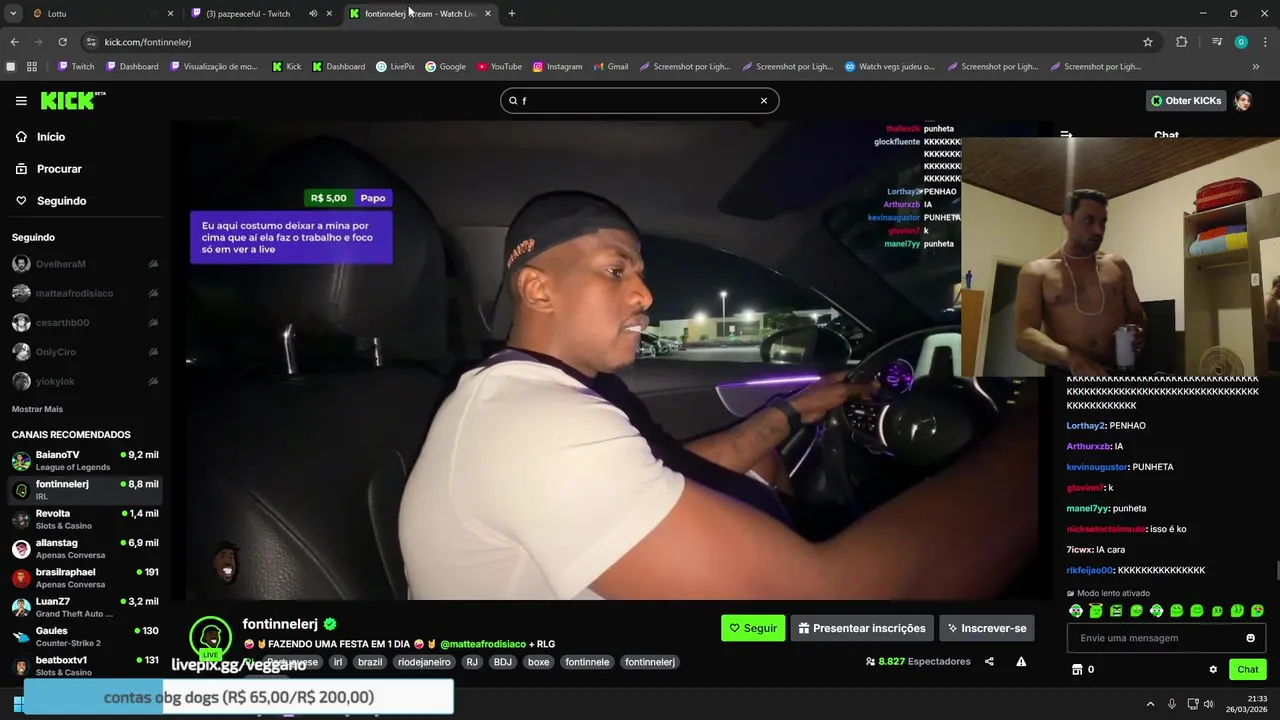Click the Inscrever-se button
The image size is (1280, 720).
pos(986,628)
